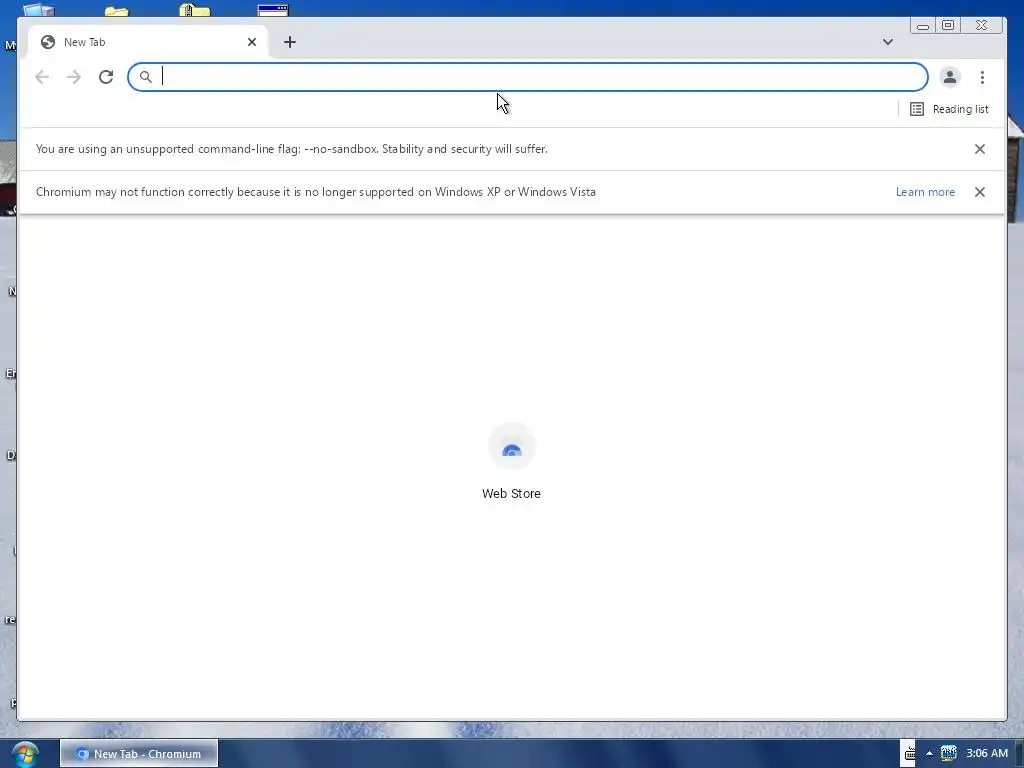This screenshot has height=768, width=1024.
Task: Click the Windows Start button
Action: click(25, 754)
